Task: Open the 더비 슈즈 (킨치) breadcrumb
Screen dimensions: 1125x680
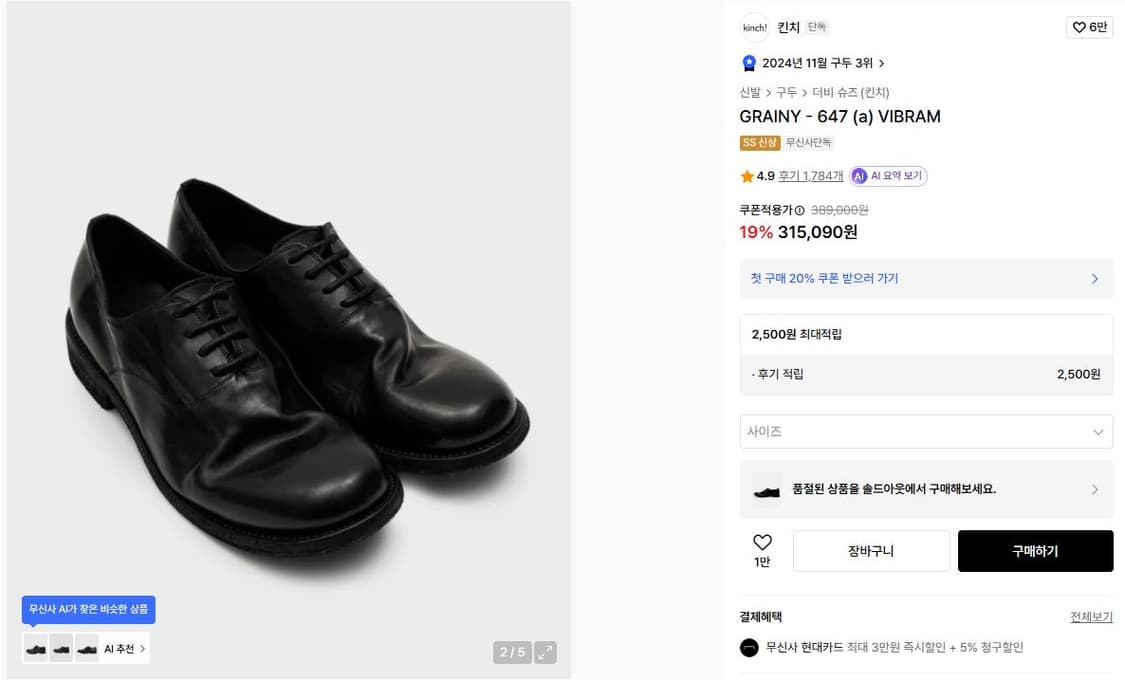Action: pyautogui.click(x=850, y=92)
